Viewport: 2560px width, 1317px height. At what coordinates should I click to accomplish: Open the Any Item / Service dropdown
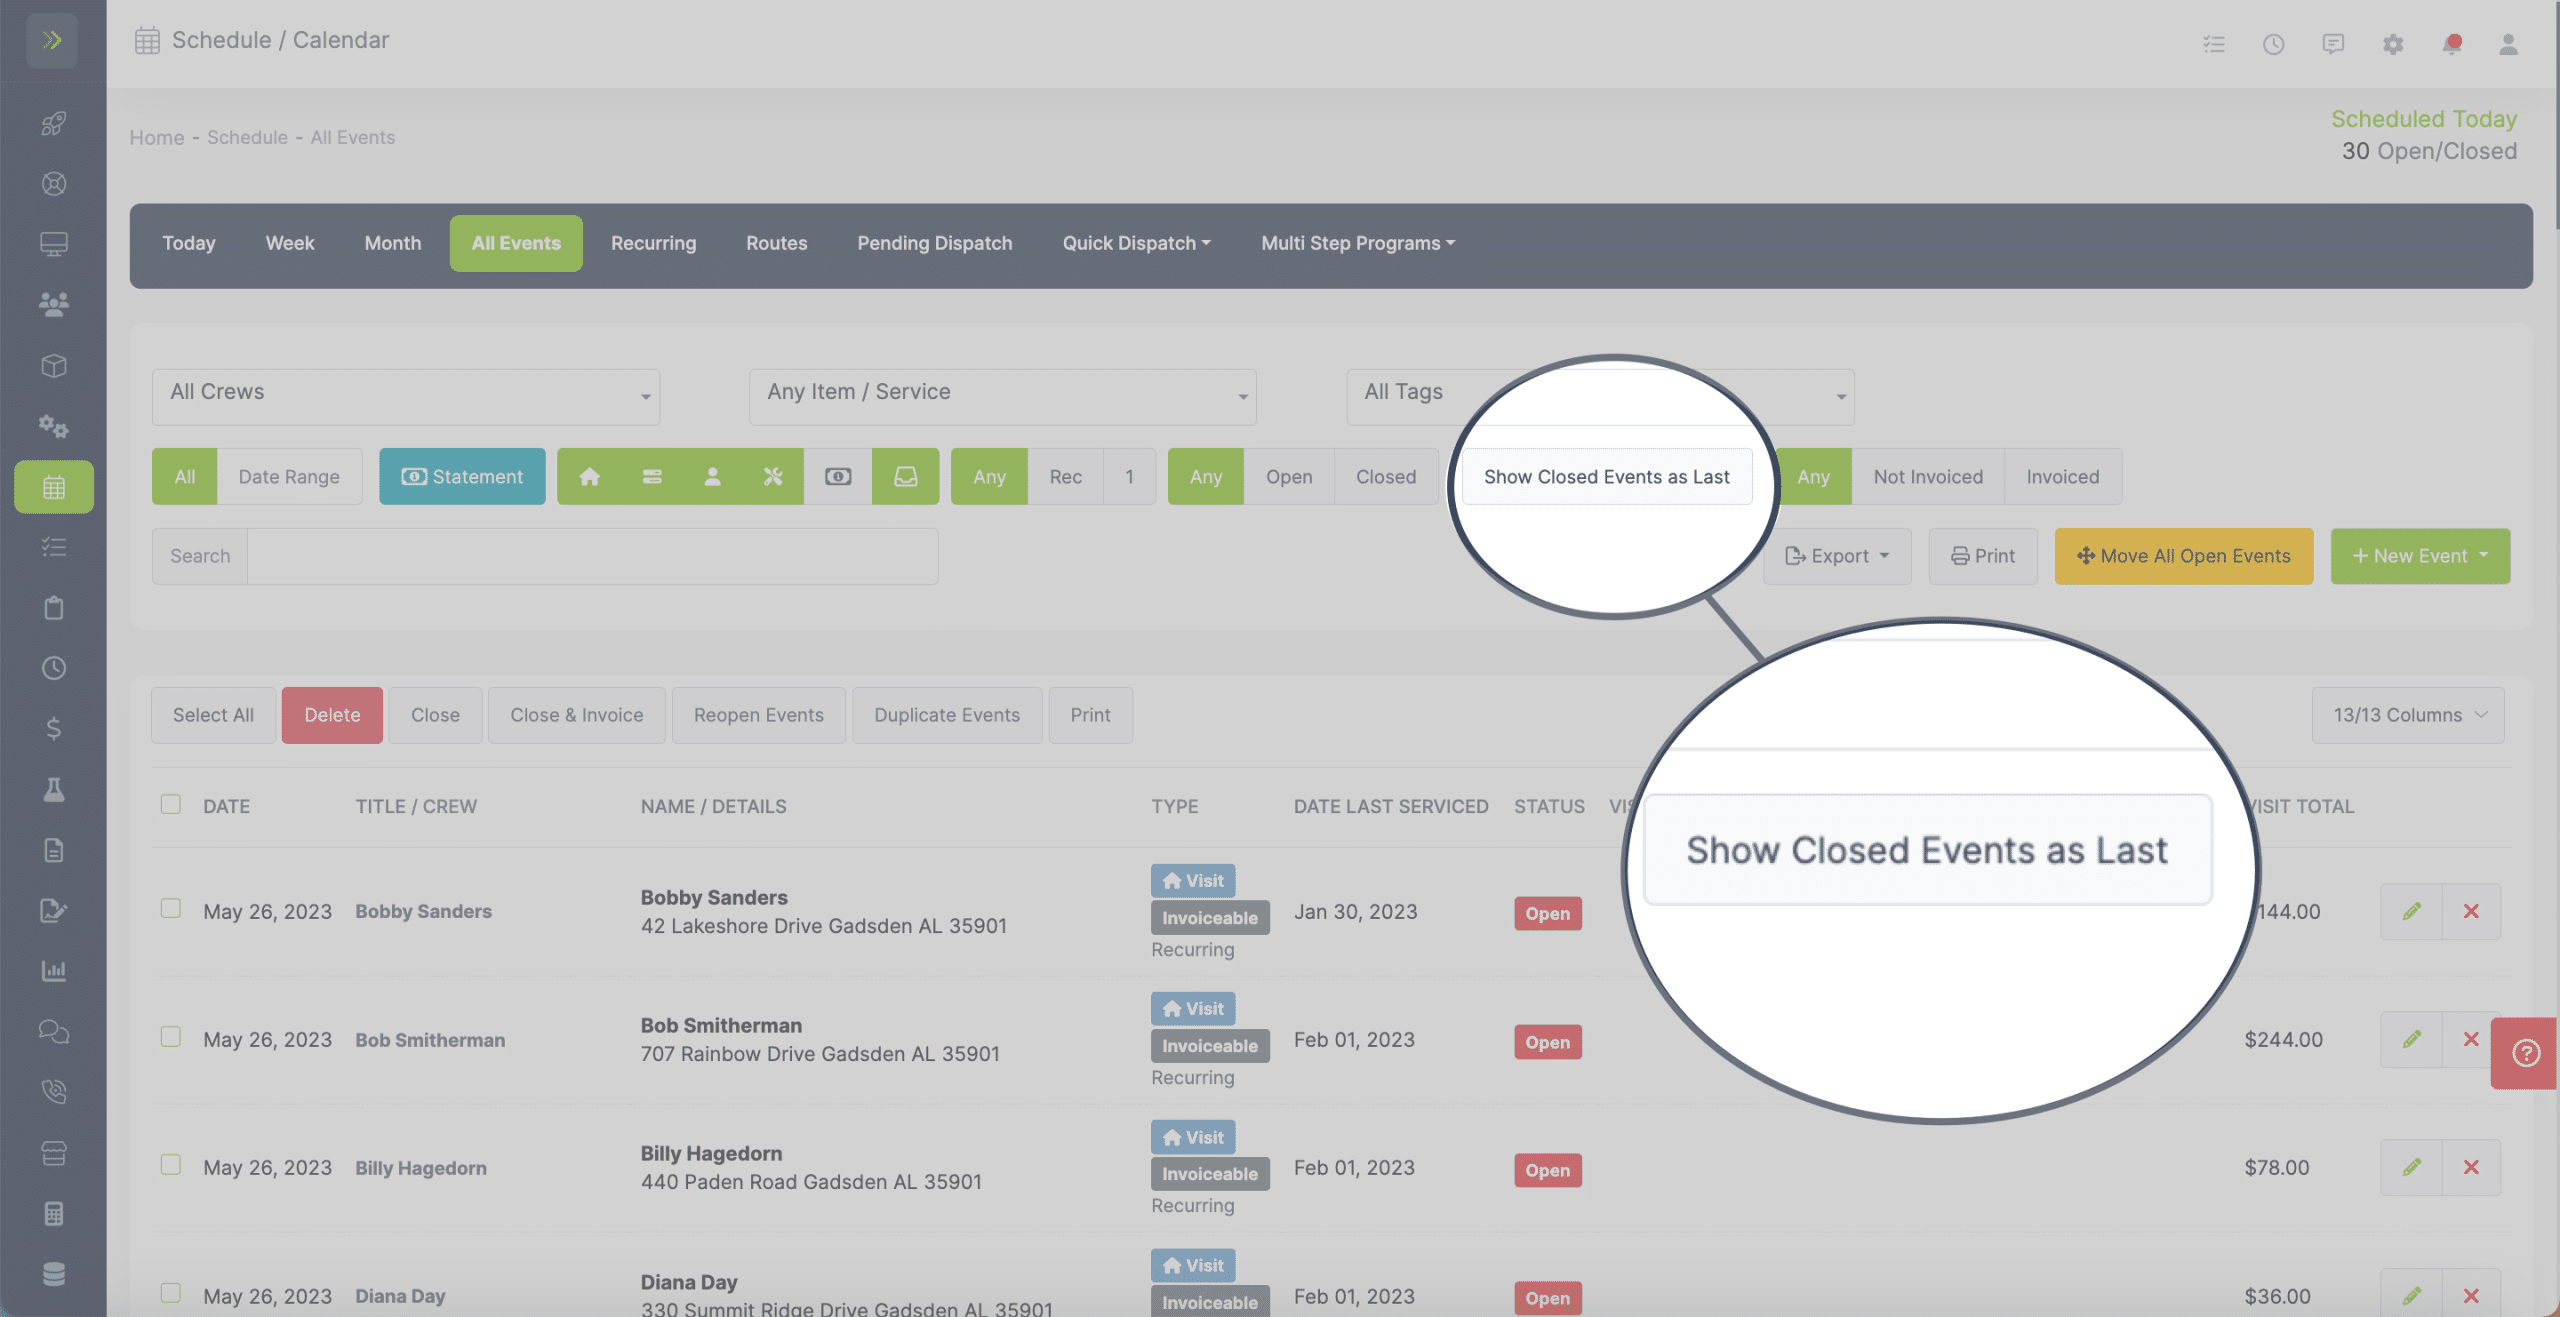pos(1003,397)
